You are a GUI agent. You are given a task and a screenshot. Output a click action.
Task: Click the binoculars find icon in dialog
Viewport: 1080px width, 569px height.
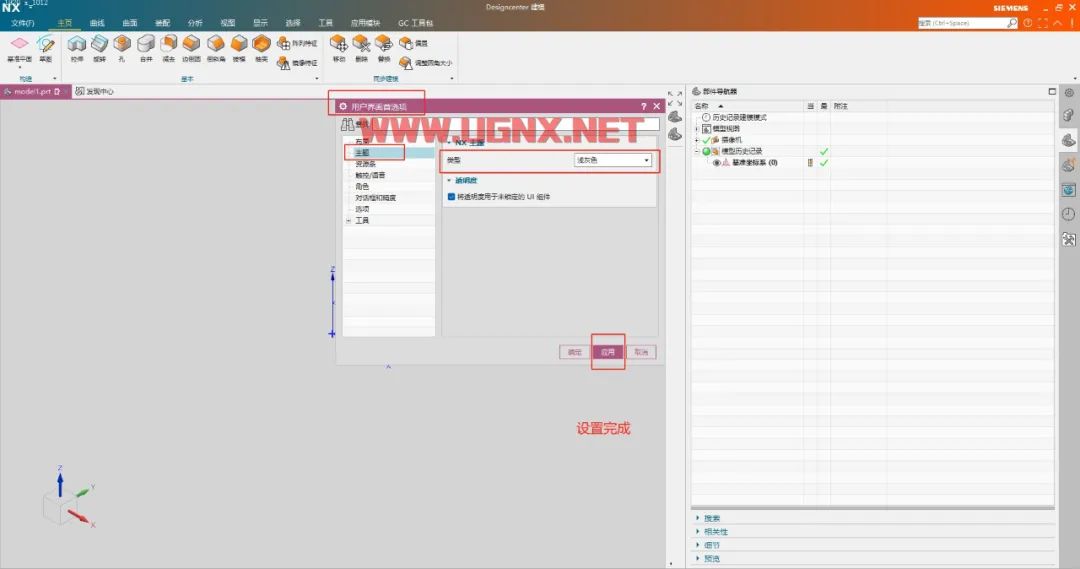[348, 124]
